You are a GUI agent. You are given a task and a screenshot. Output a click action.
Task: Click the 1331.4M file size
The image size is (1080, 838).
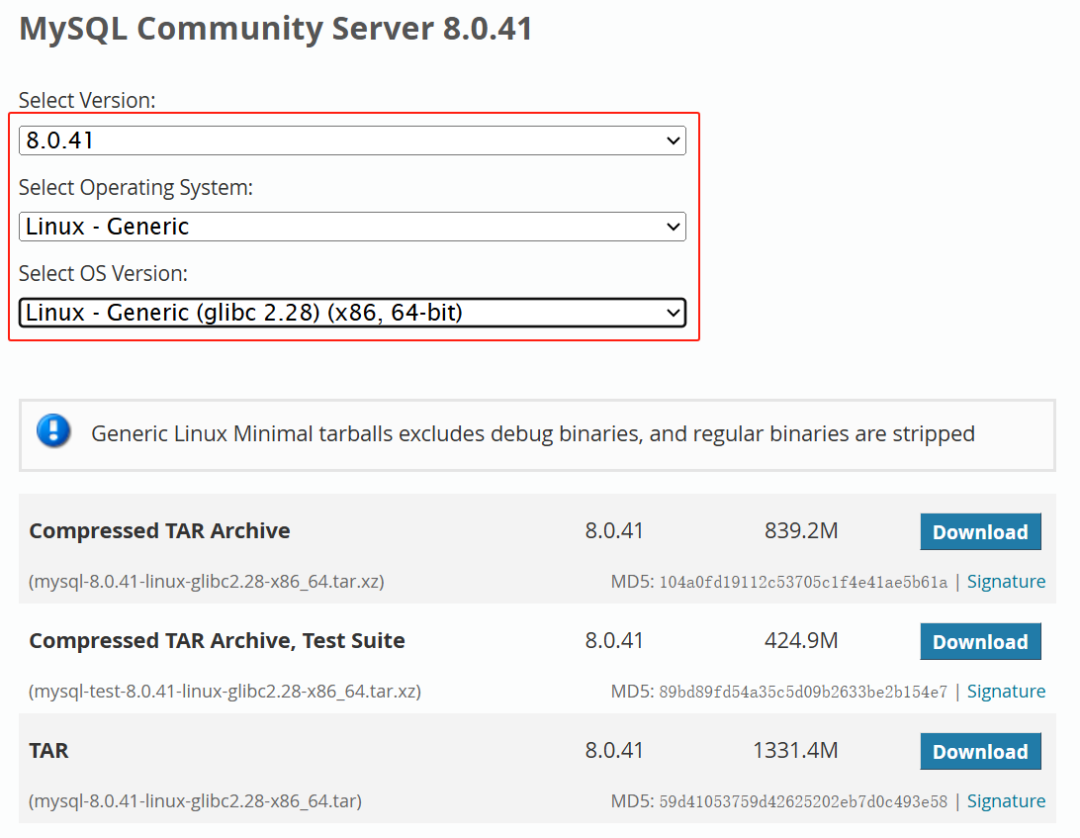tap(796, 751)
